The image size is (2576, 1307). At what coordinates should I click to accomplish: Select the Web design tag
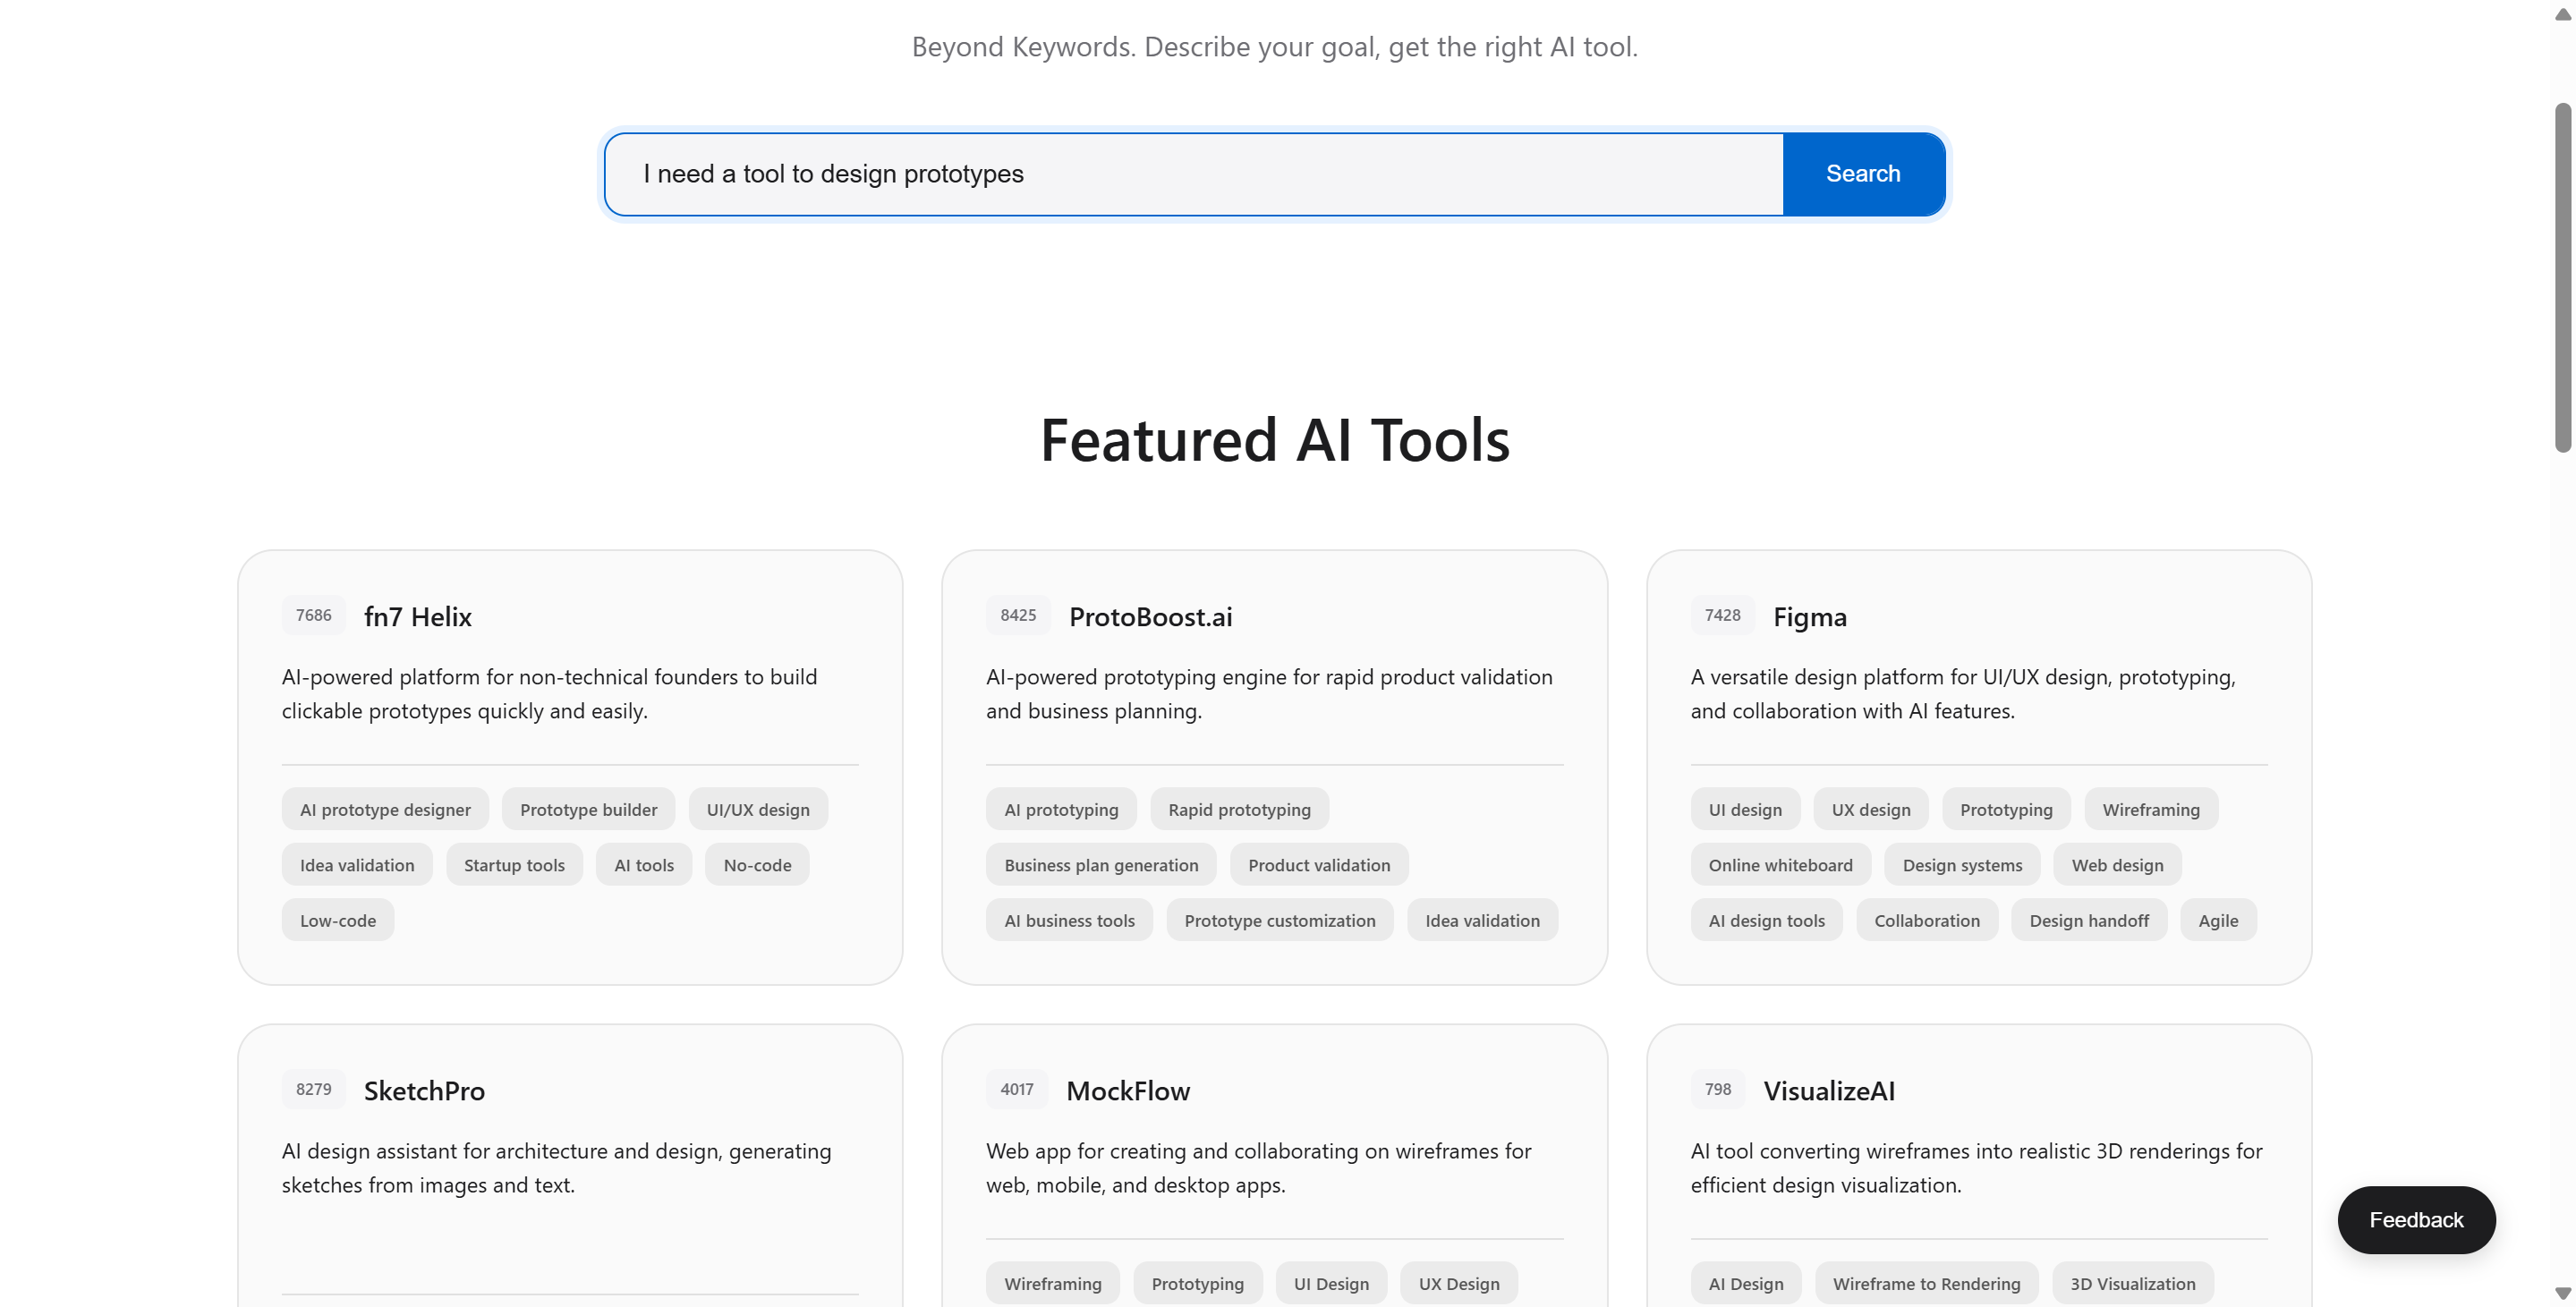[2117, 865]
